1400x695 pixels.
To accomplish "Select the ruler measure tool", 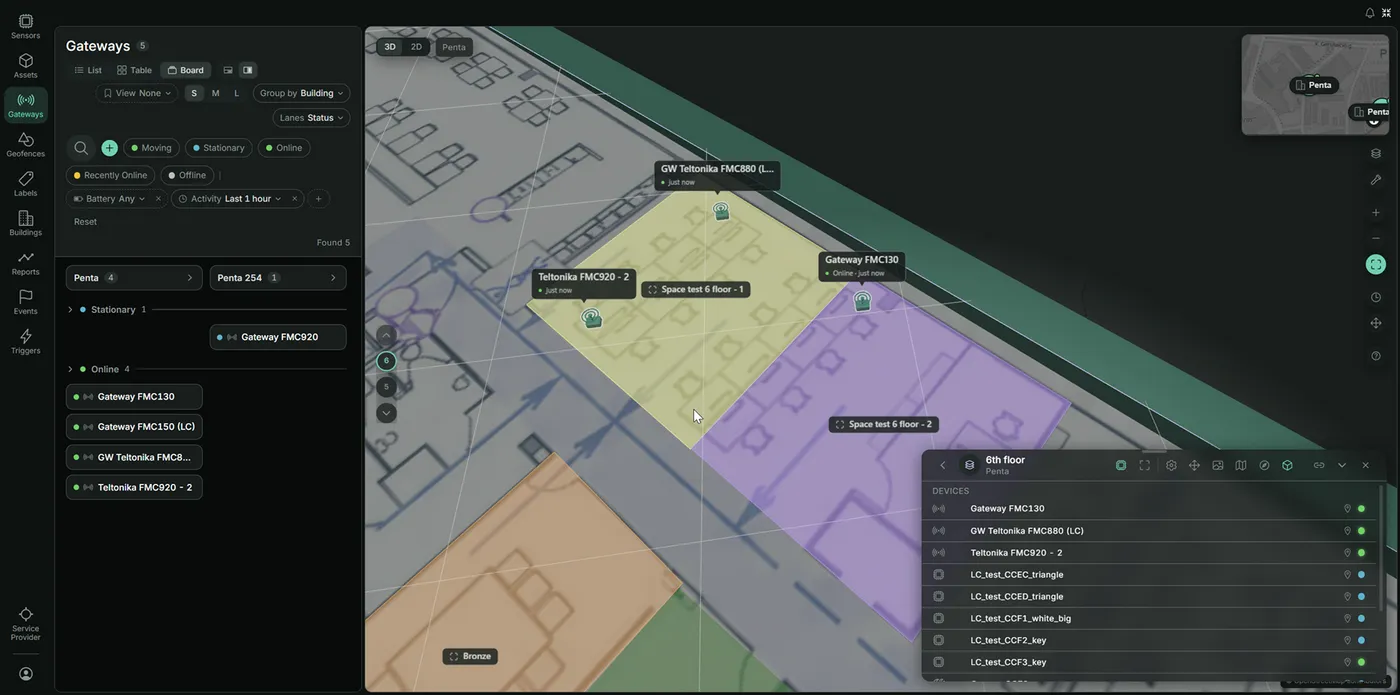I will coord(1376,180).
